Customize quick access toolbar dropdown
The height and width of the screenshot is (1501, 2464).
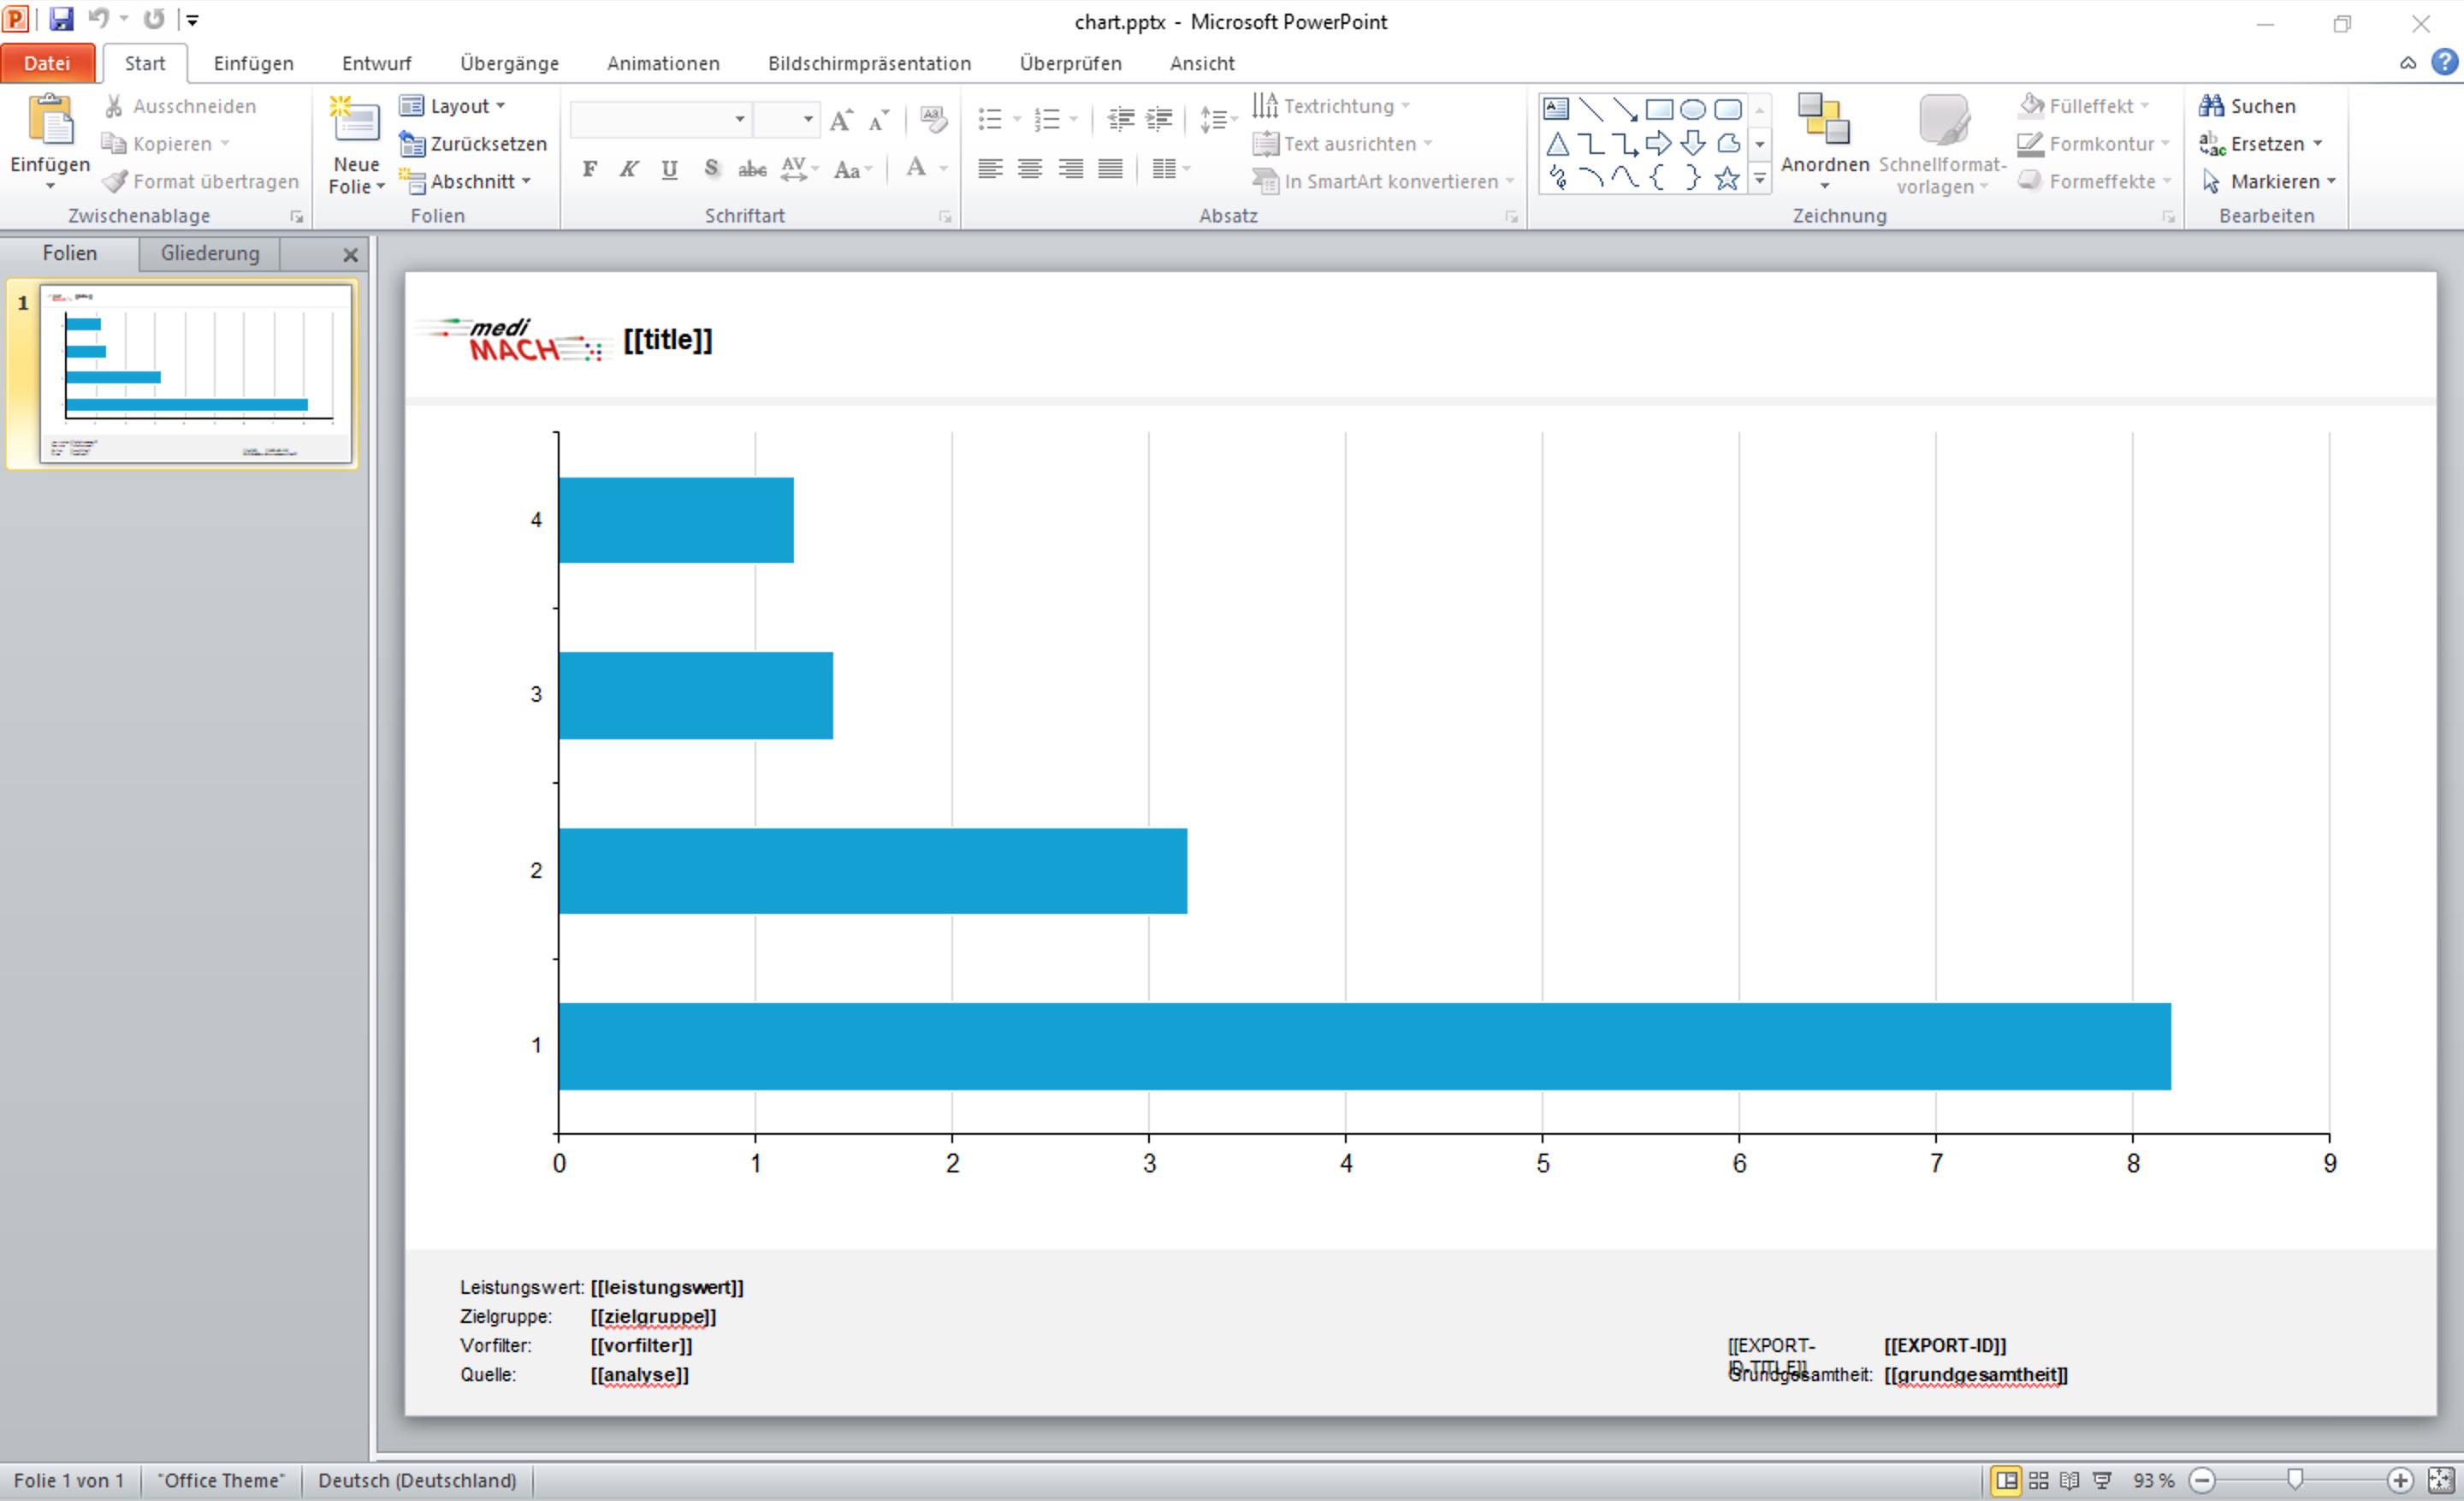pyautogui.click(x=193, y=19)
